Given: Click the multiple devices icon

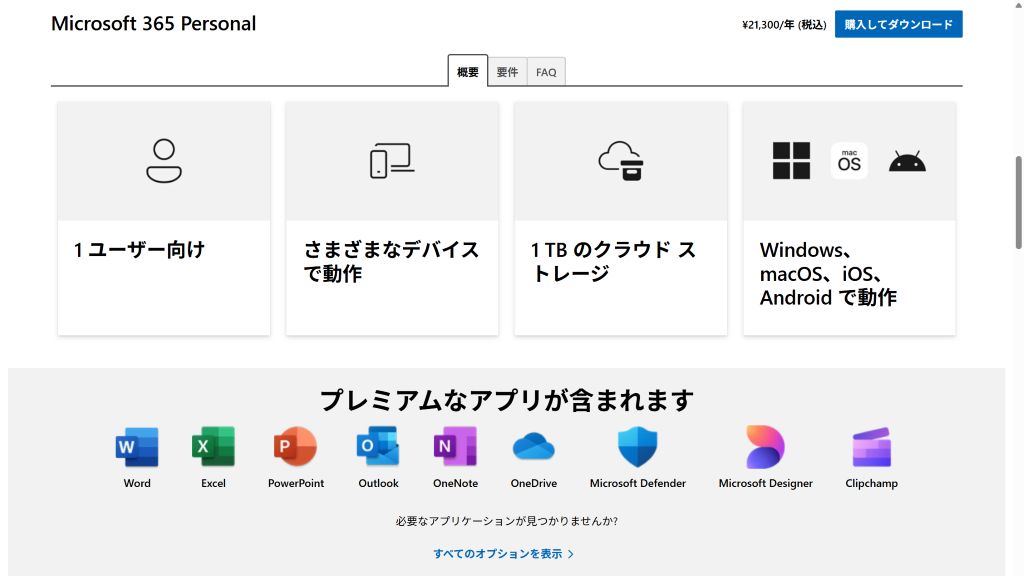Looking at the screenshot, I should point(392,161).
